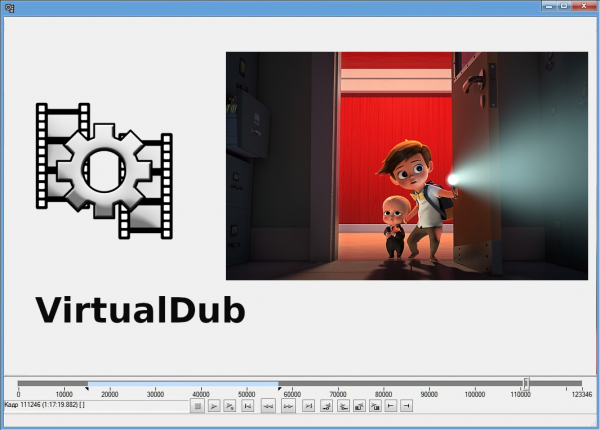Click the timeline slider thumb near 111246
The image size is (600, 430).
click(527, 383)
